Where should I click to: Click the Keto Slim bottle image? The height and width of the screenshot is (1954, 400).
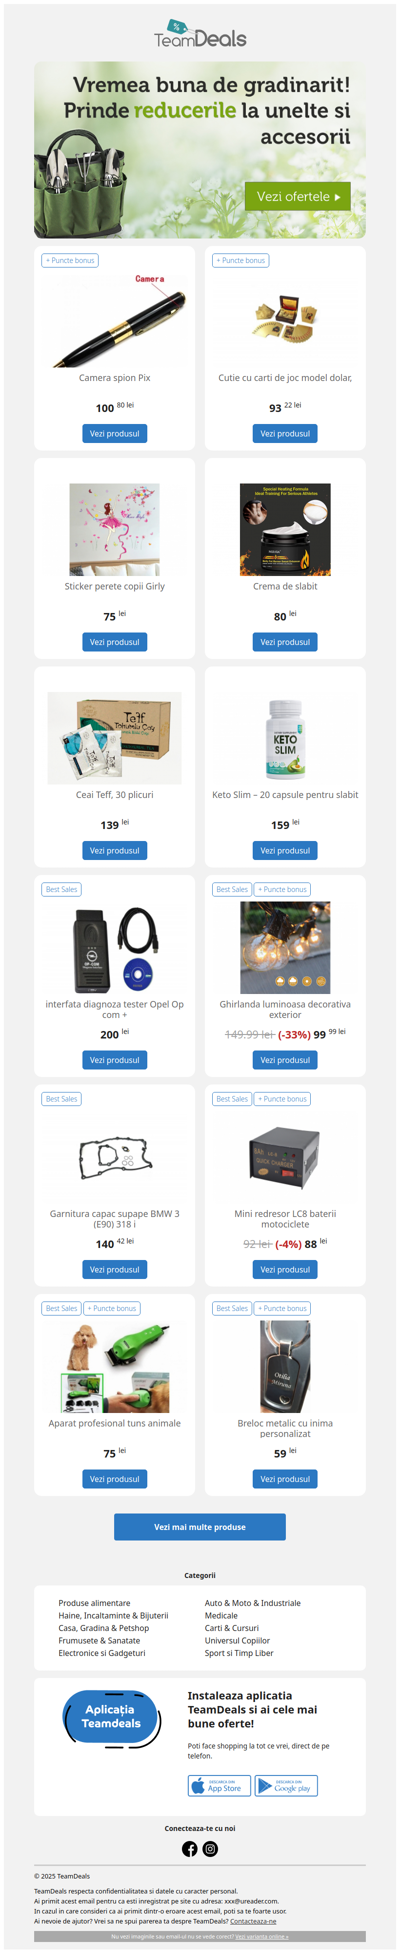click(x=285, y=738)
